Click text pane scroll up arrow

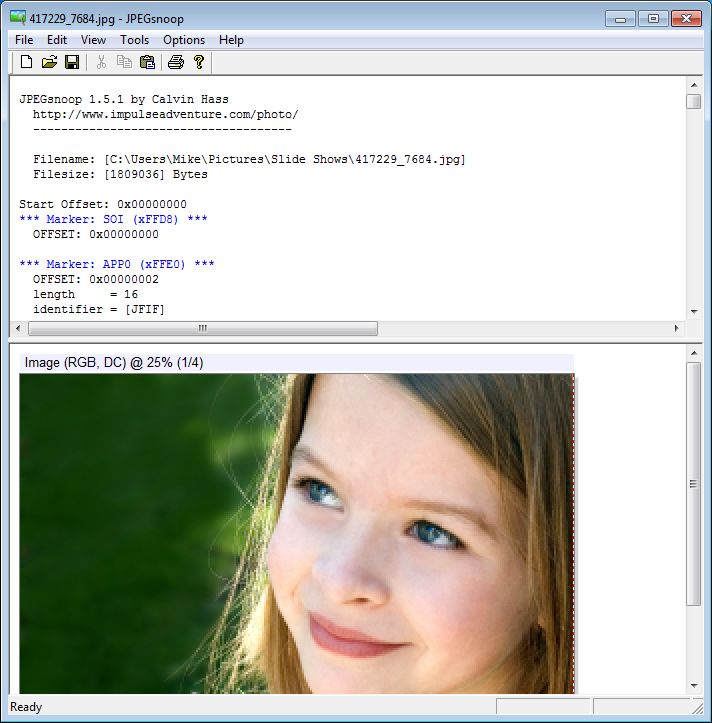[694, 85]
